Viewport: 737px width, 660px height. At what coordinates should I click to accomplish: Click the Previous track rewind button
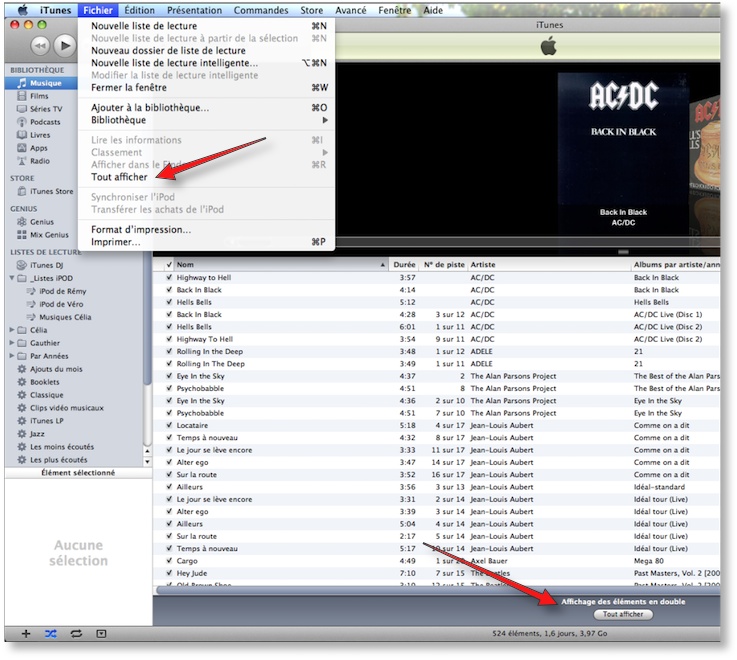tap(39, 45)
